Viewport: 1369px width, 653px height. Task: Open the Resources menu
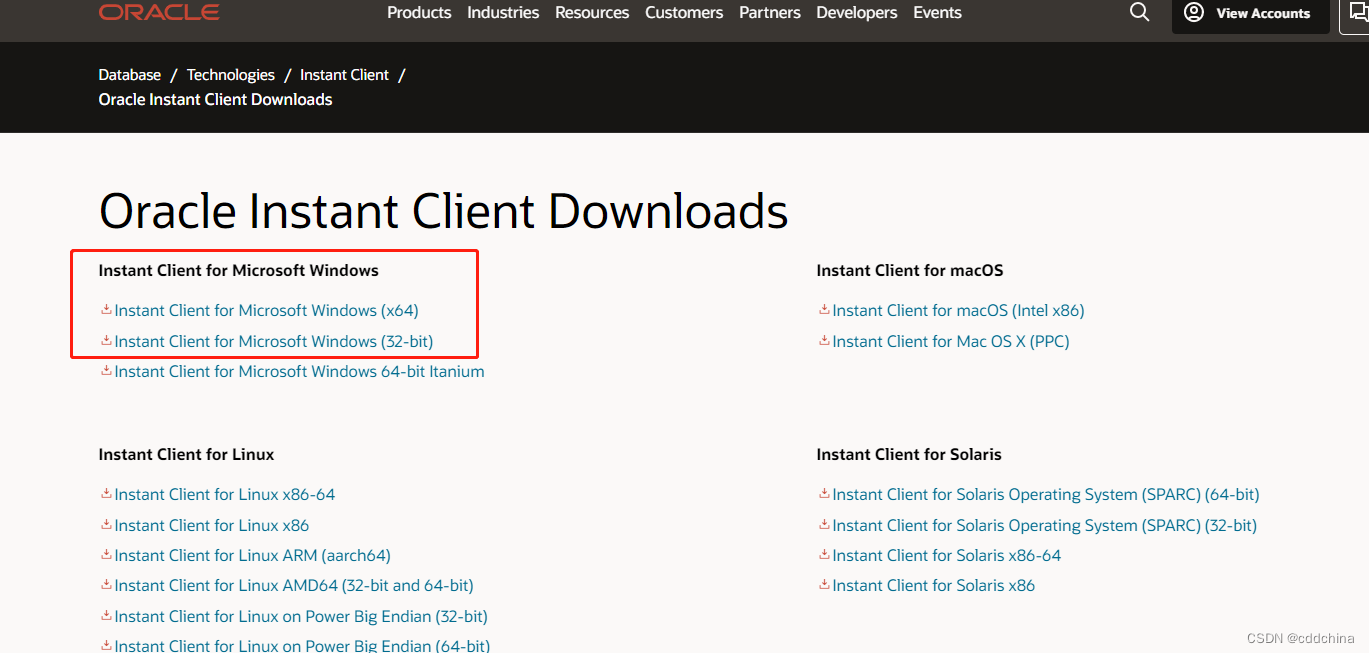pos(592,12)
